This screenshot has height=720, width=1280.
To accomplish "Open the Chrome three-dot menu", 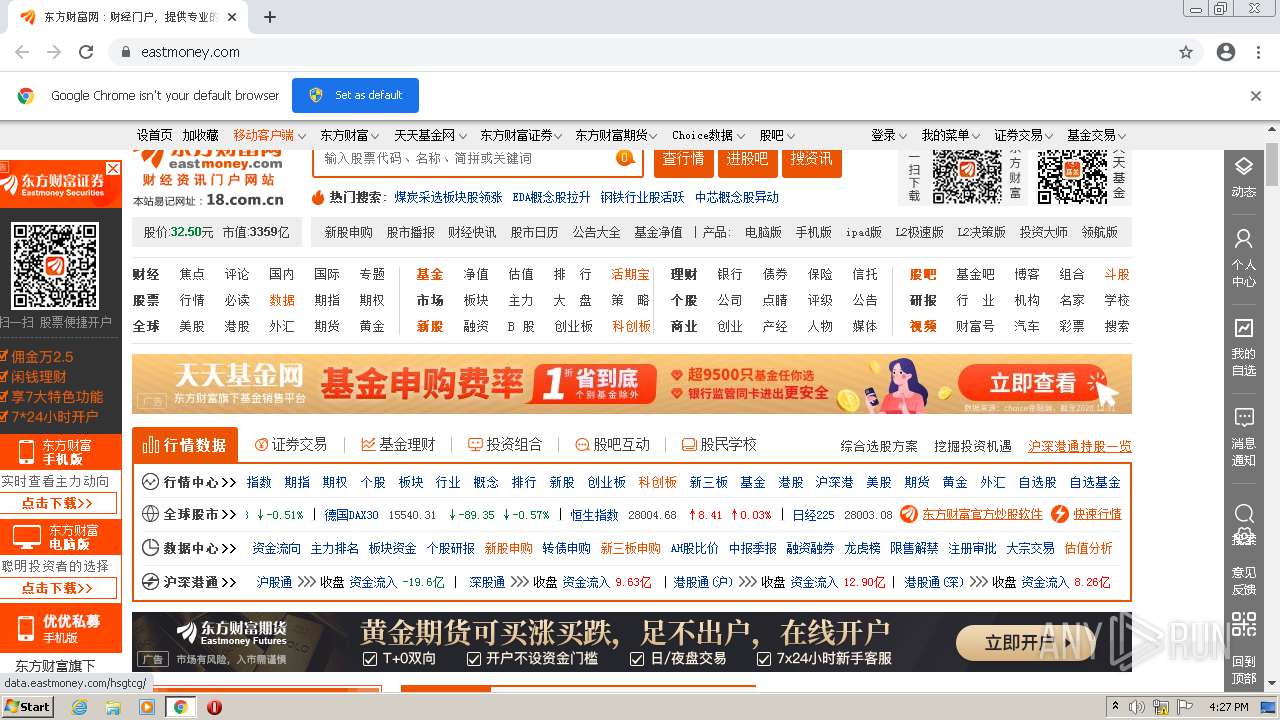I will [1257, 52].
